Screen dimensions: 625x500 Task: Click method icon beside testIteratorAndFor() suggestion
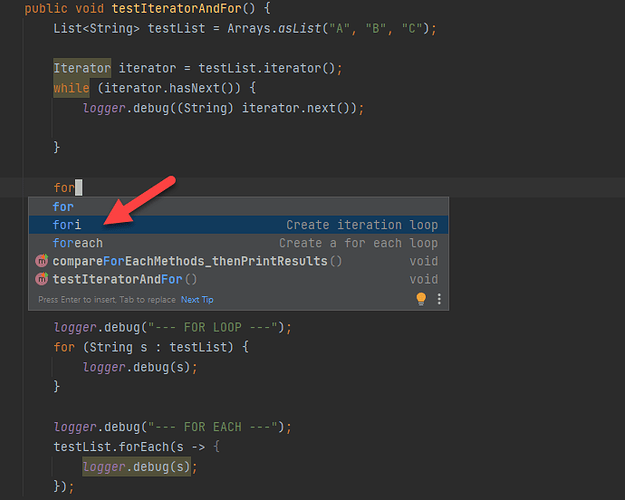(x=42, y=279)
